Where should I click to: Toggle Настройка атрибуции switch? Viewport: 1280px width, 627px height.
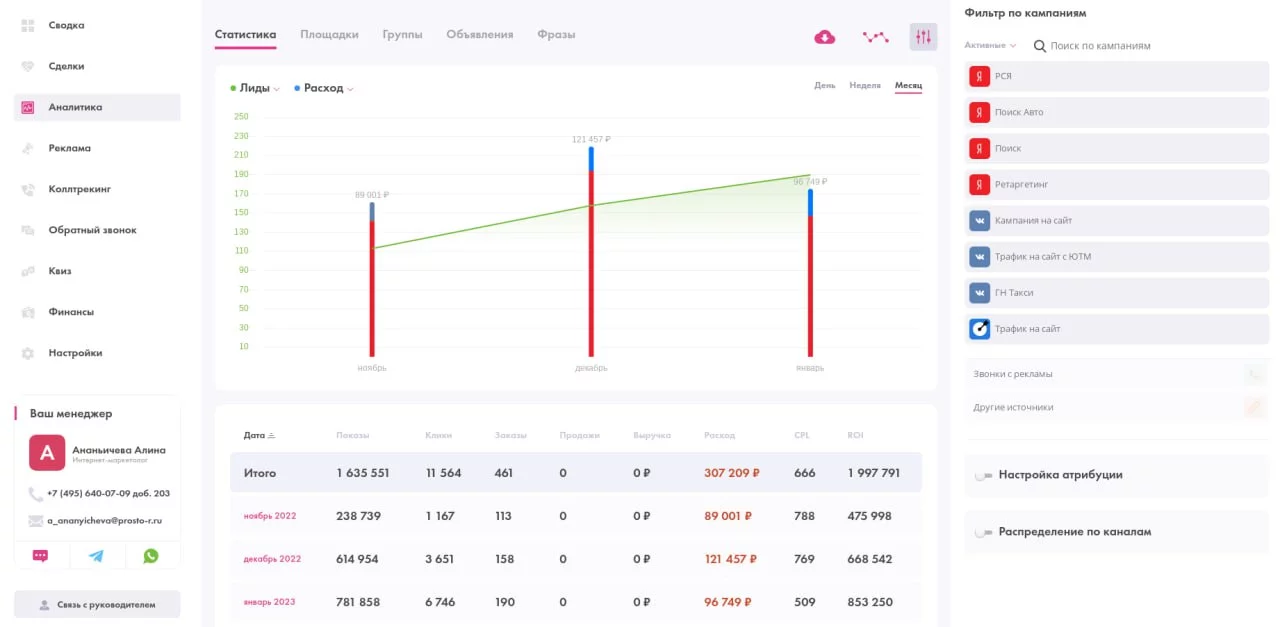click(x=983, y=476)
